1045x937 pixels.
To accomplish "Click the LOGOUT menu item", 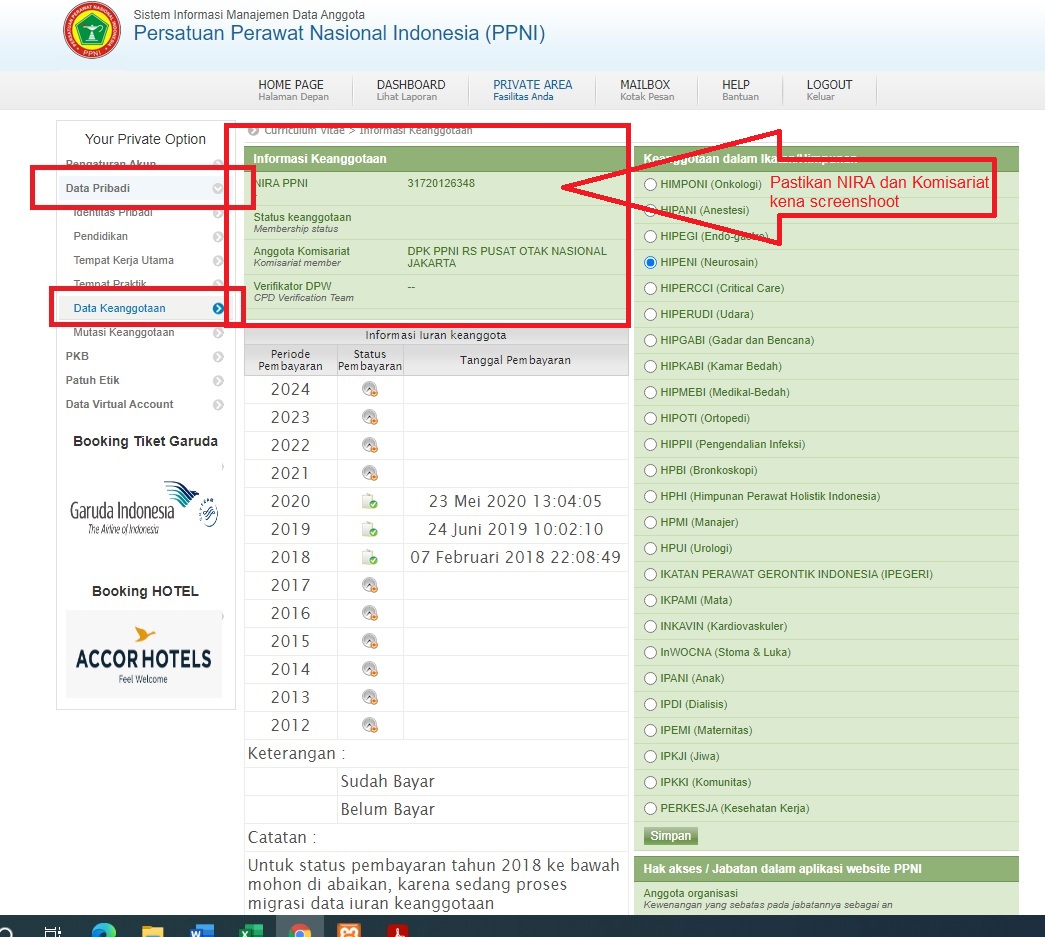I will point(829,89).
